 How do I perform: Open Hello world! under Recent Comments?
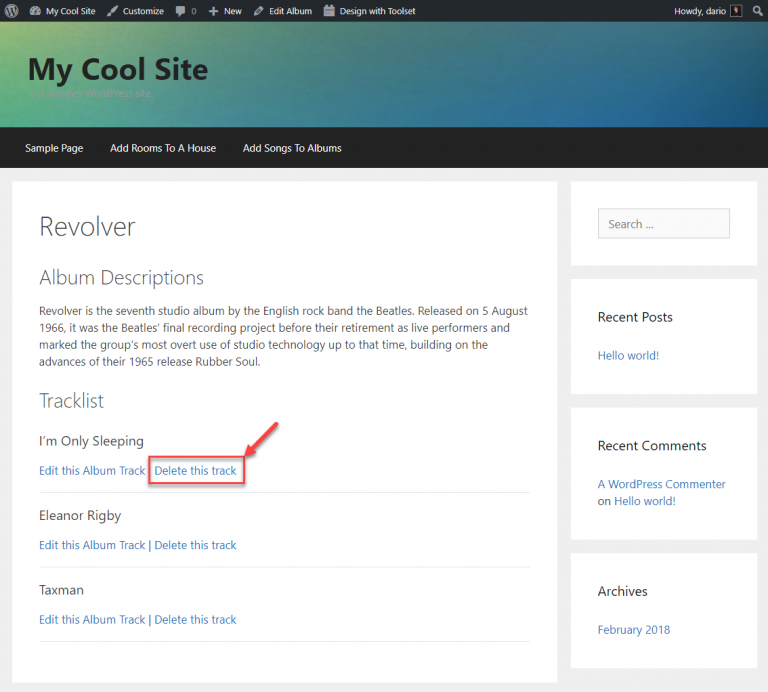[645, 501]
